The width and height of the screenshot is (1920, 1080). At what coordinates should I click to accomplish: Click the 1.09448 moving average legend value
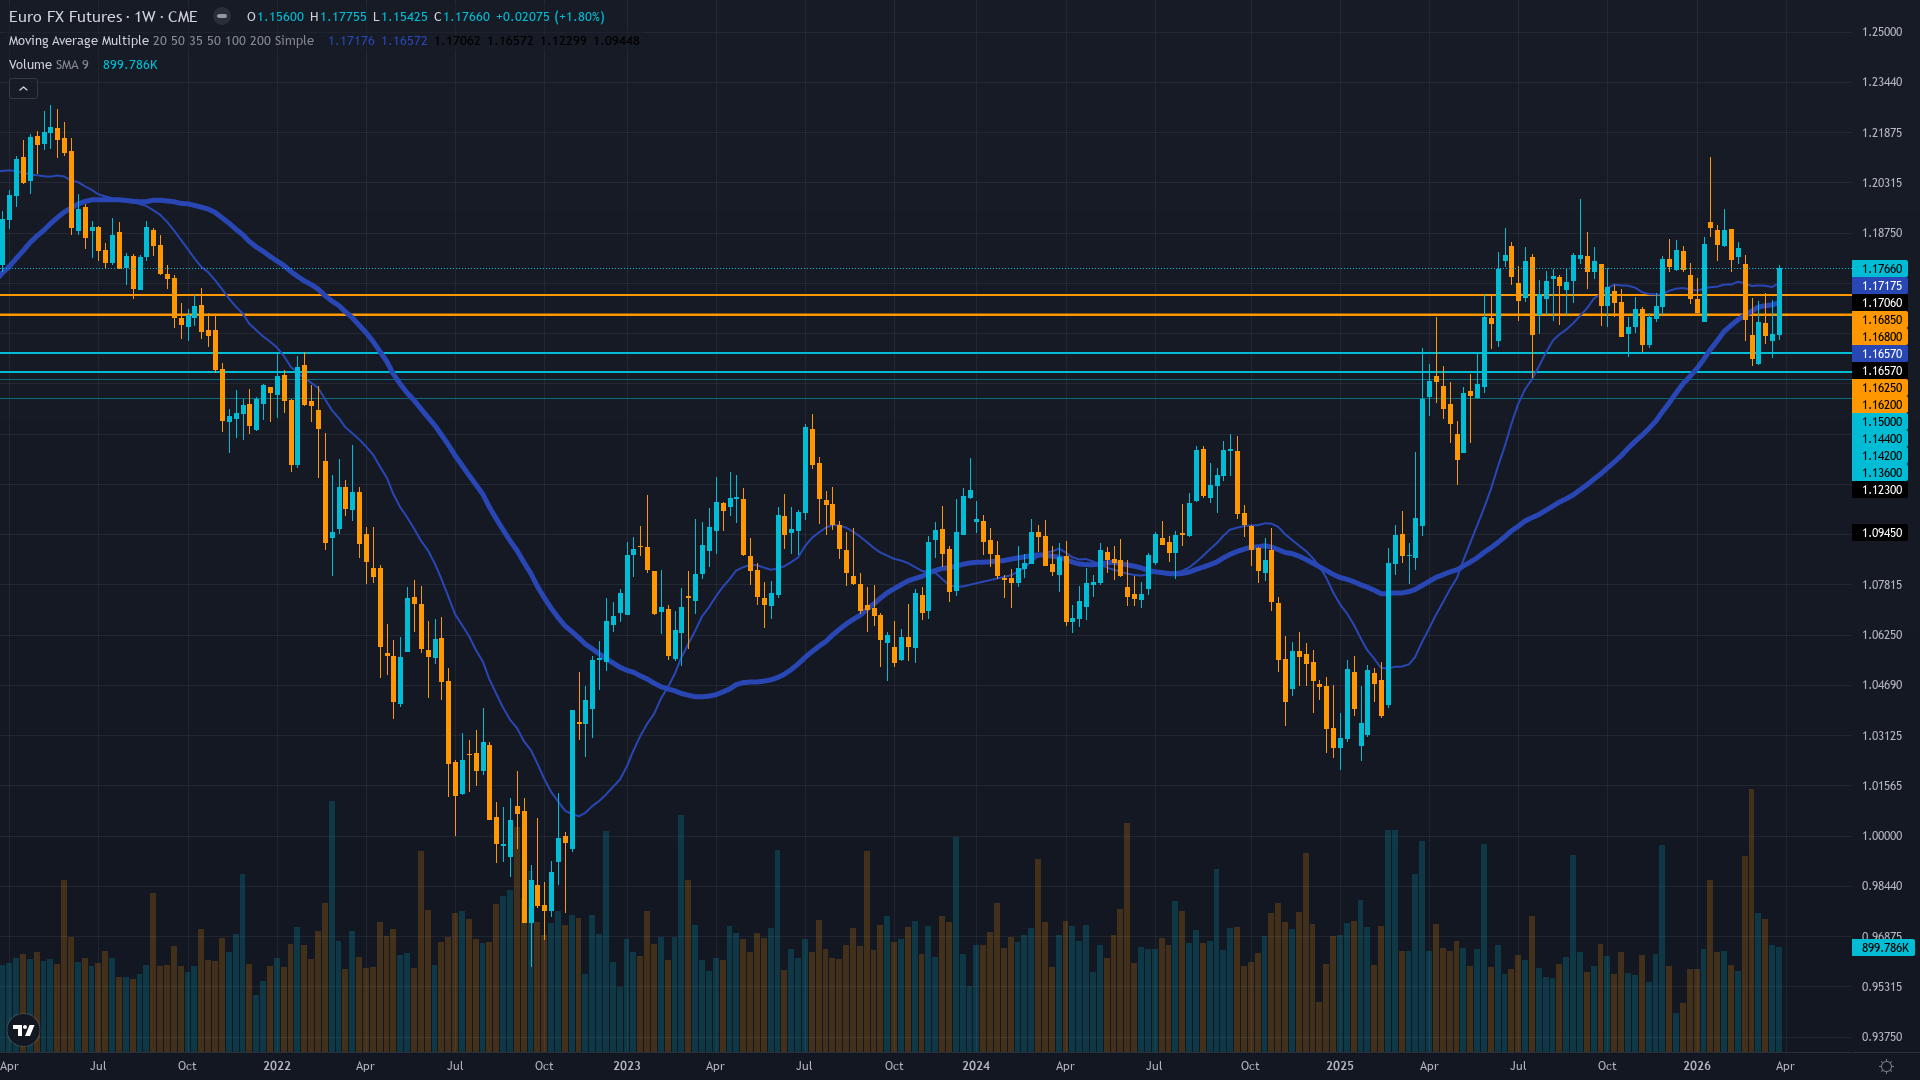point(616,41)
